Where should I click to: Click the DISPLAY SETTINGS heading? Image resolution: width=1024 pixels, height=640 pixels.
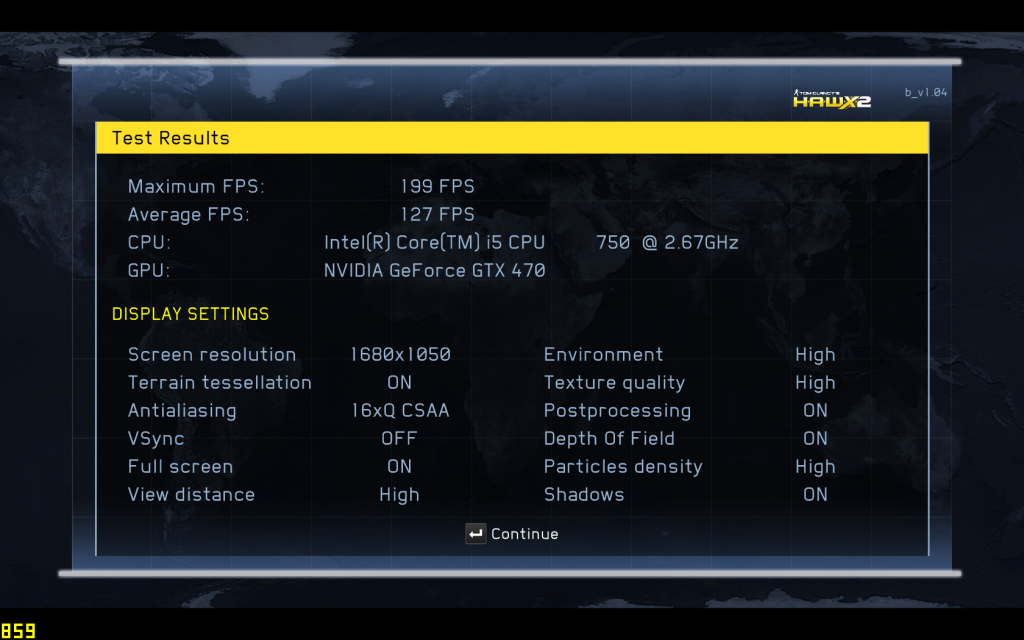[x=190, y=314]
